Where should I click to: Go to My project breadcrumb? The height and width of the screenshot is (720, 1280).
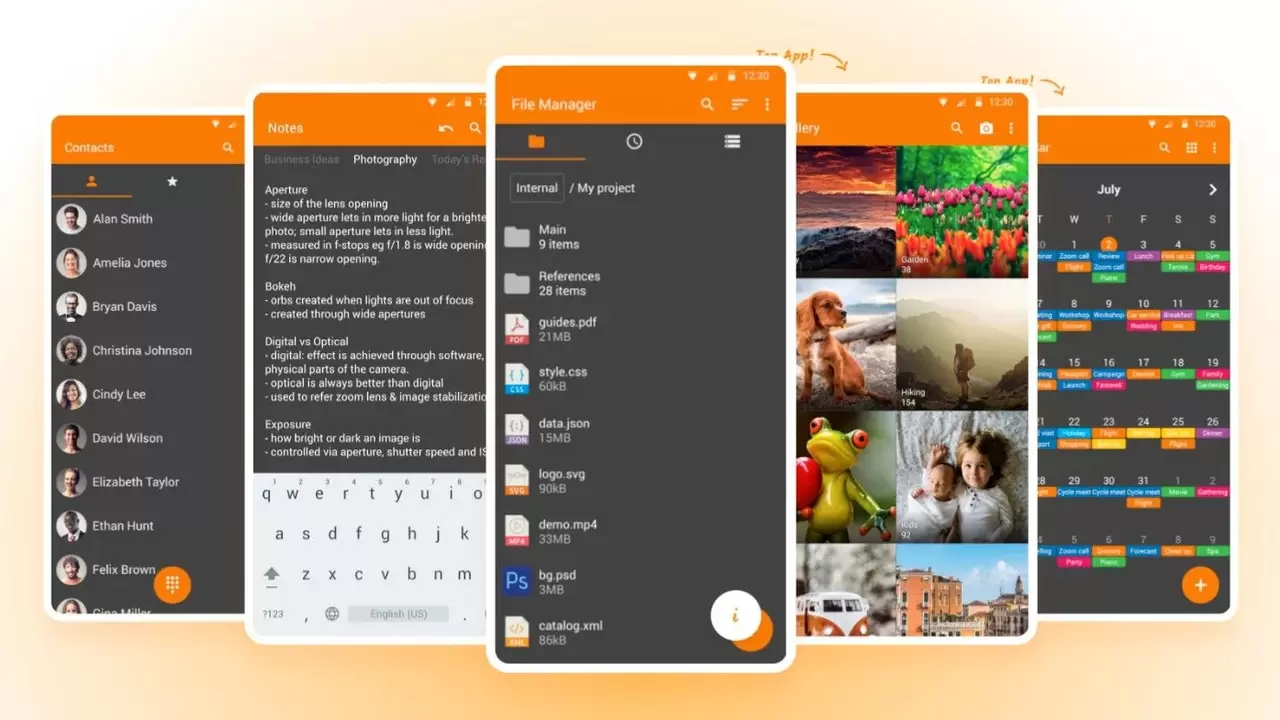pos(606,188)
